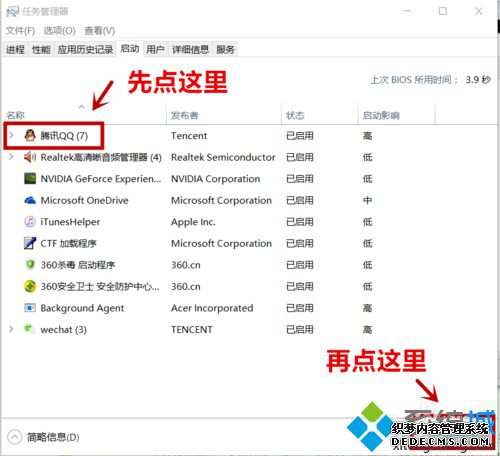Viewport: 500px width, 456px height.
Task: Click publisher TENCENT in the wechat row
Action: [192, 330]
